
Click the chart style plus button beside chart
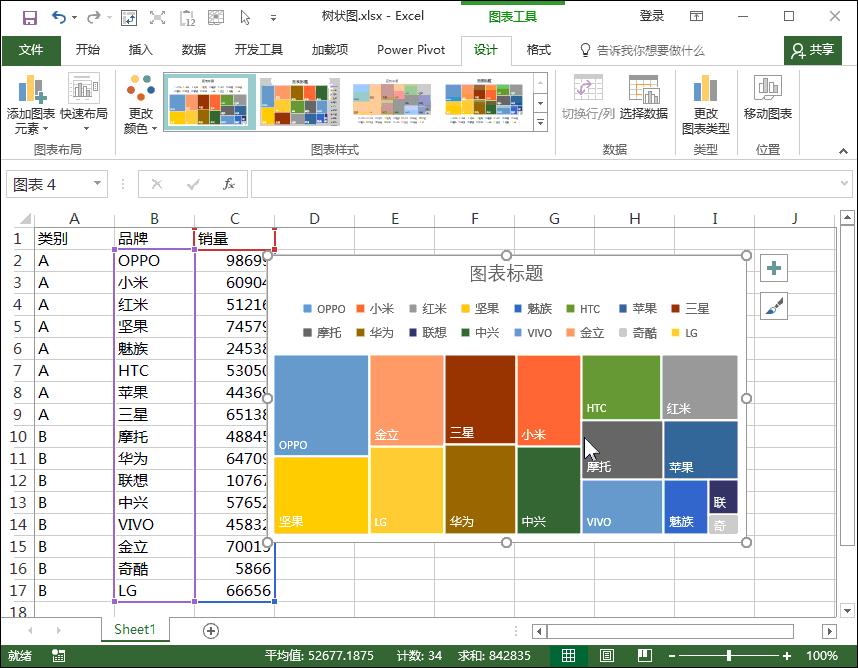click(x=773, y=268)
